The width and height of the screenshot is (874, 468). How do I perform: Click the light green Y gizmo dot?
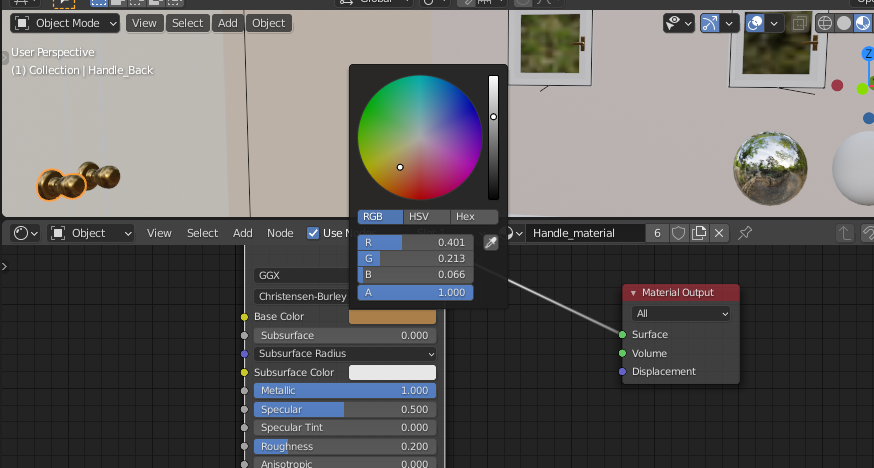[862, 89]
